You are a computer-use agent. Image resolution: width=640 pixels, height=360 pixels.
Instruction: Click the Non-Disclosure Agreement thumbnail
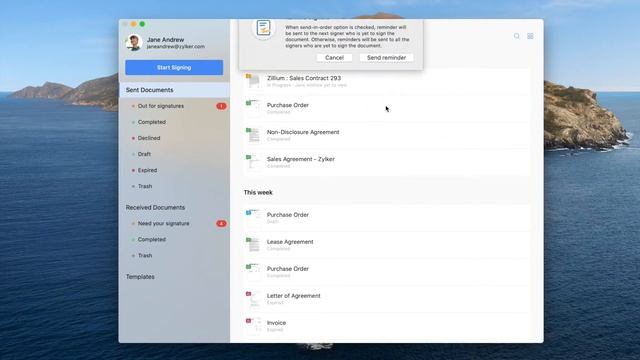(x=253, y=135)
